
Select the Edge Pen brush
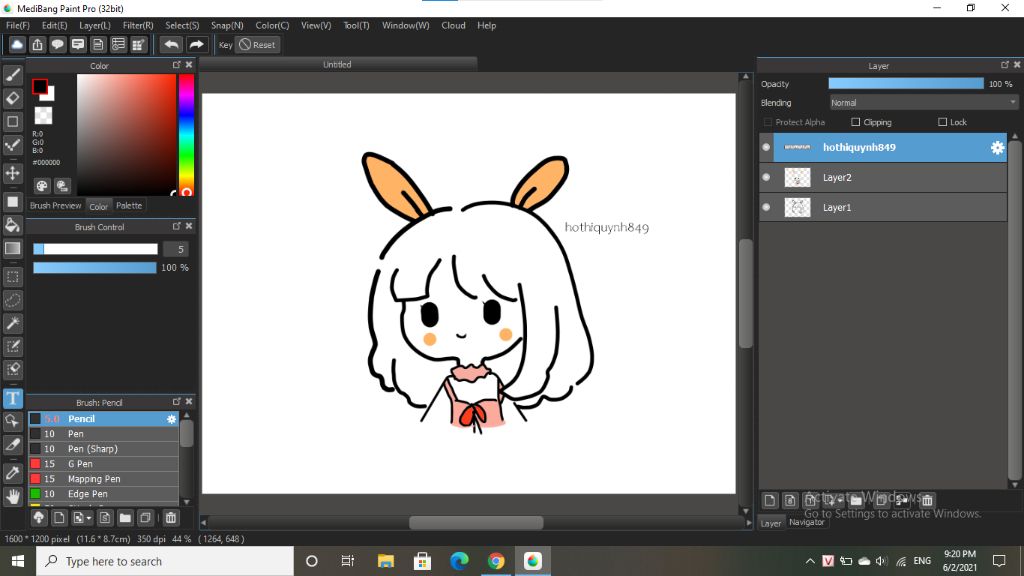(103, 494)
